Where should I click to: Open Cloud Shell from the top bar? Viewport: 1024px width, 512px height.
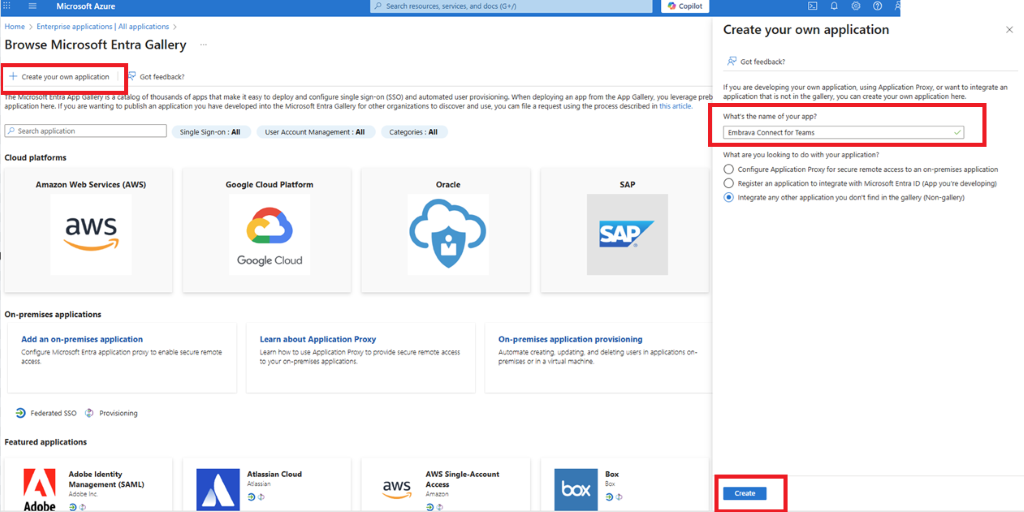(812, 6)
